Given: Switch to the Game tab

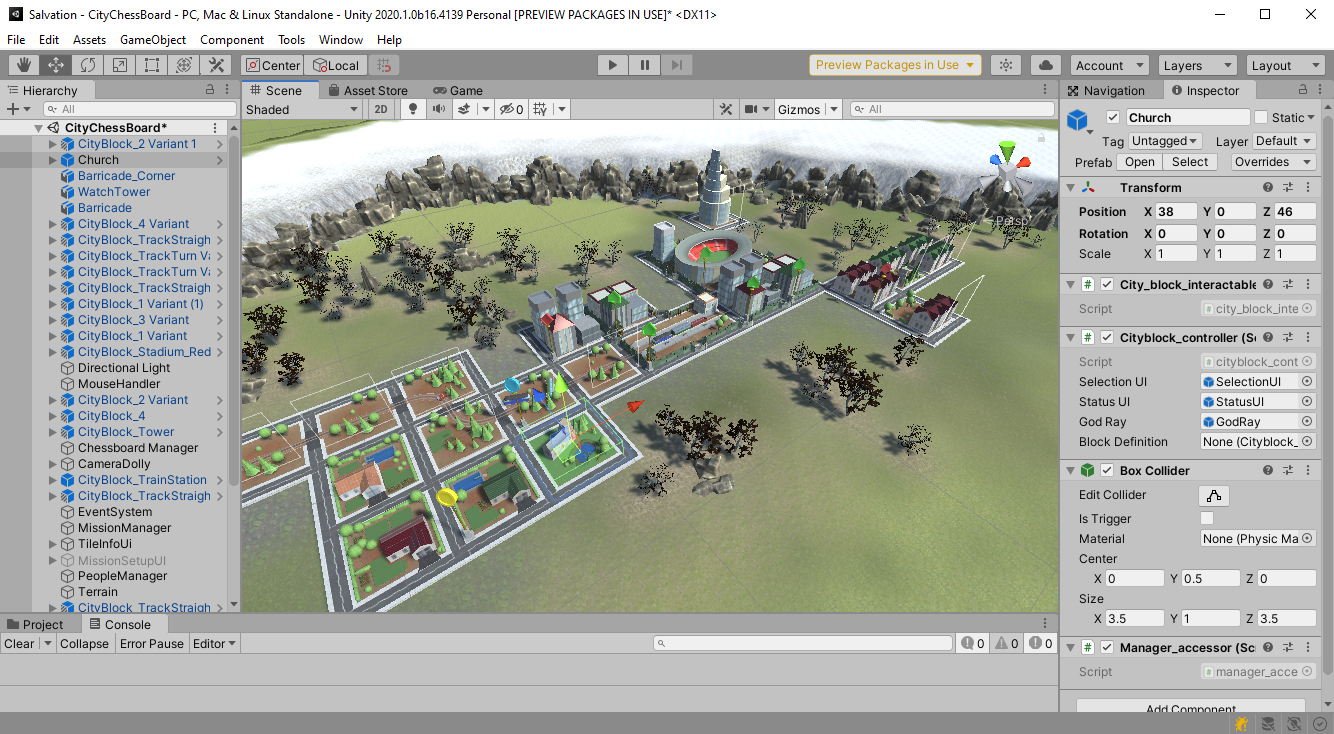Looking at the screenshot, I should coord(458,90).
